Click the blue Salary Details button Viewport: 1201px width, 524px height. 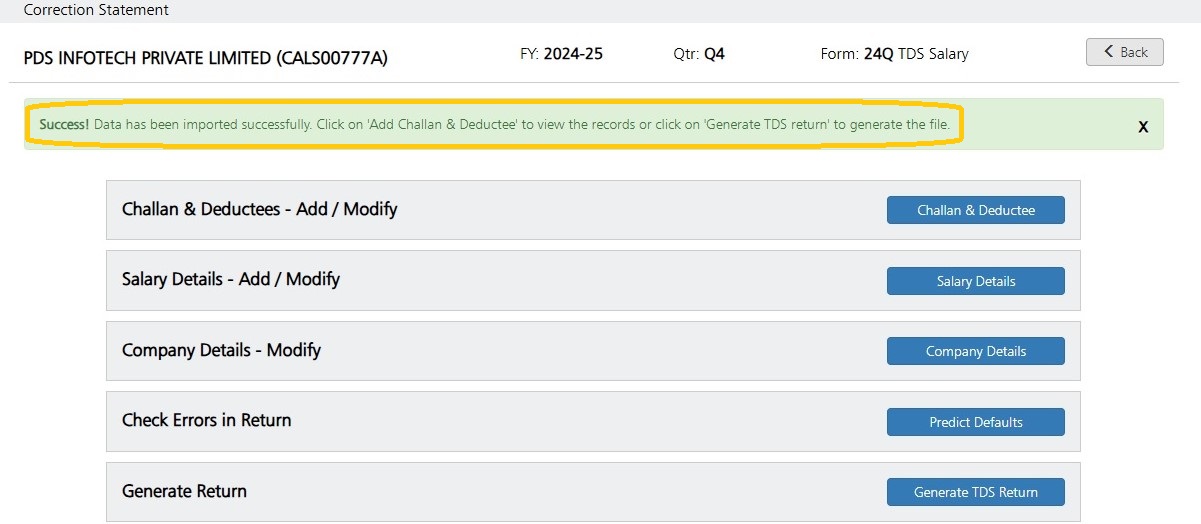975,281
